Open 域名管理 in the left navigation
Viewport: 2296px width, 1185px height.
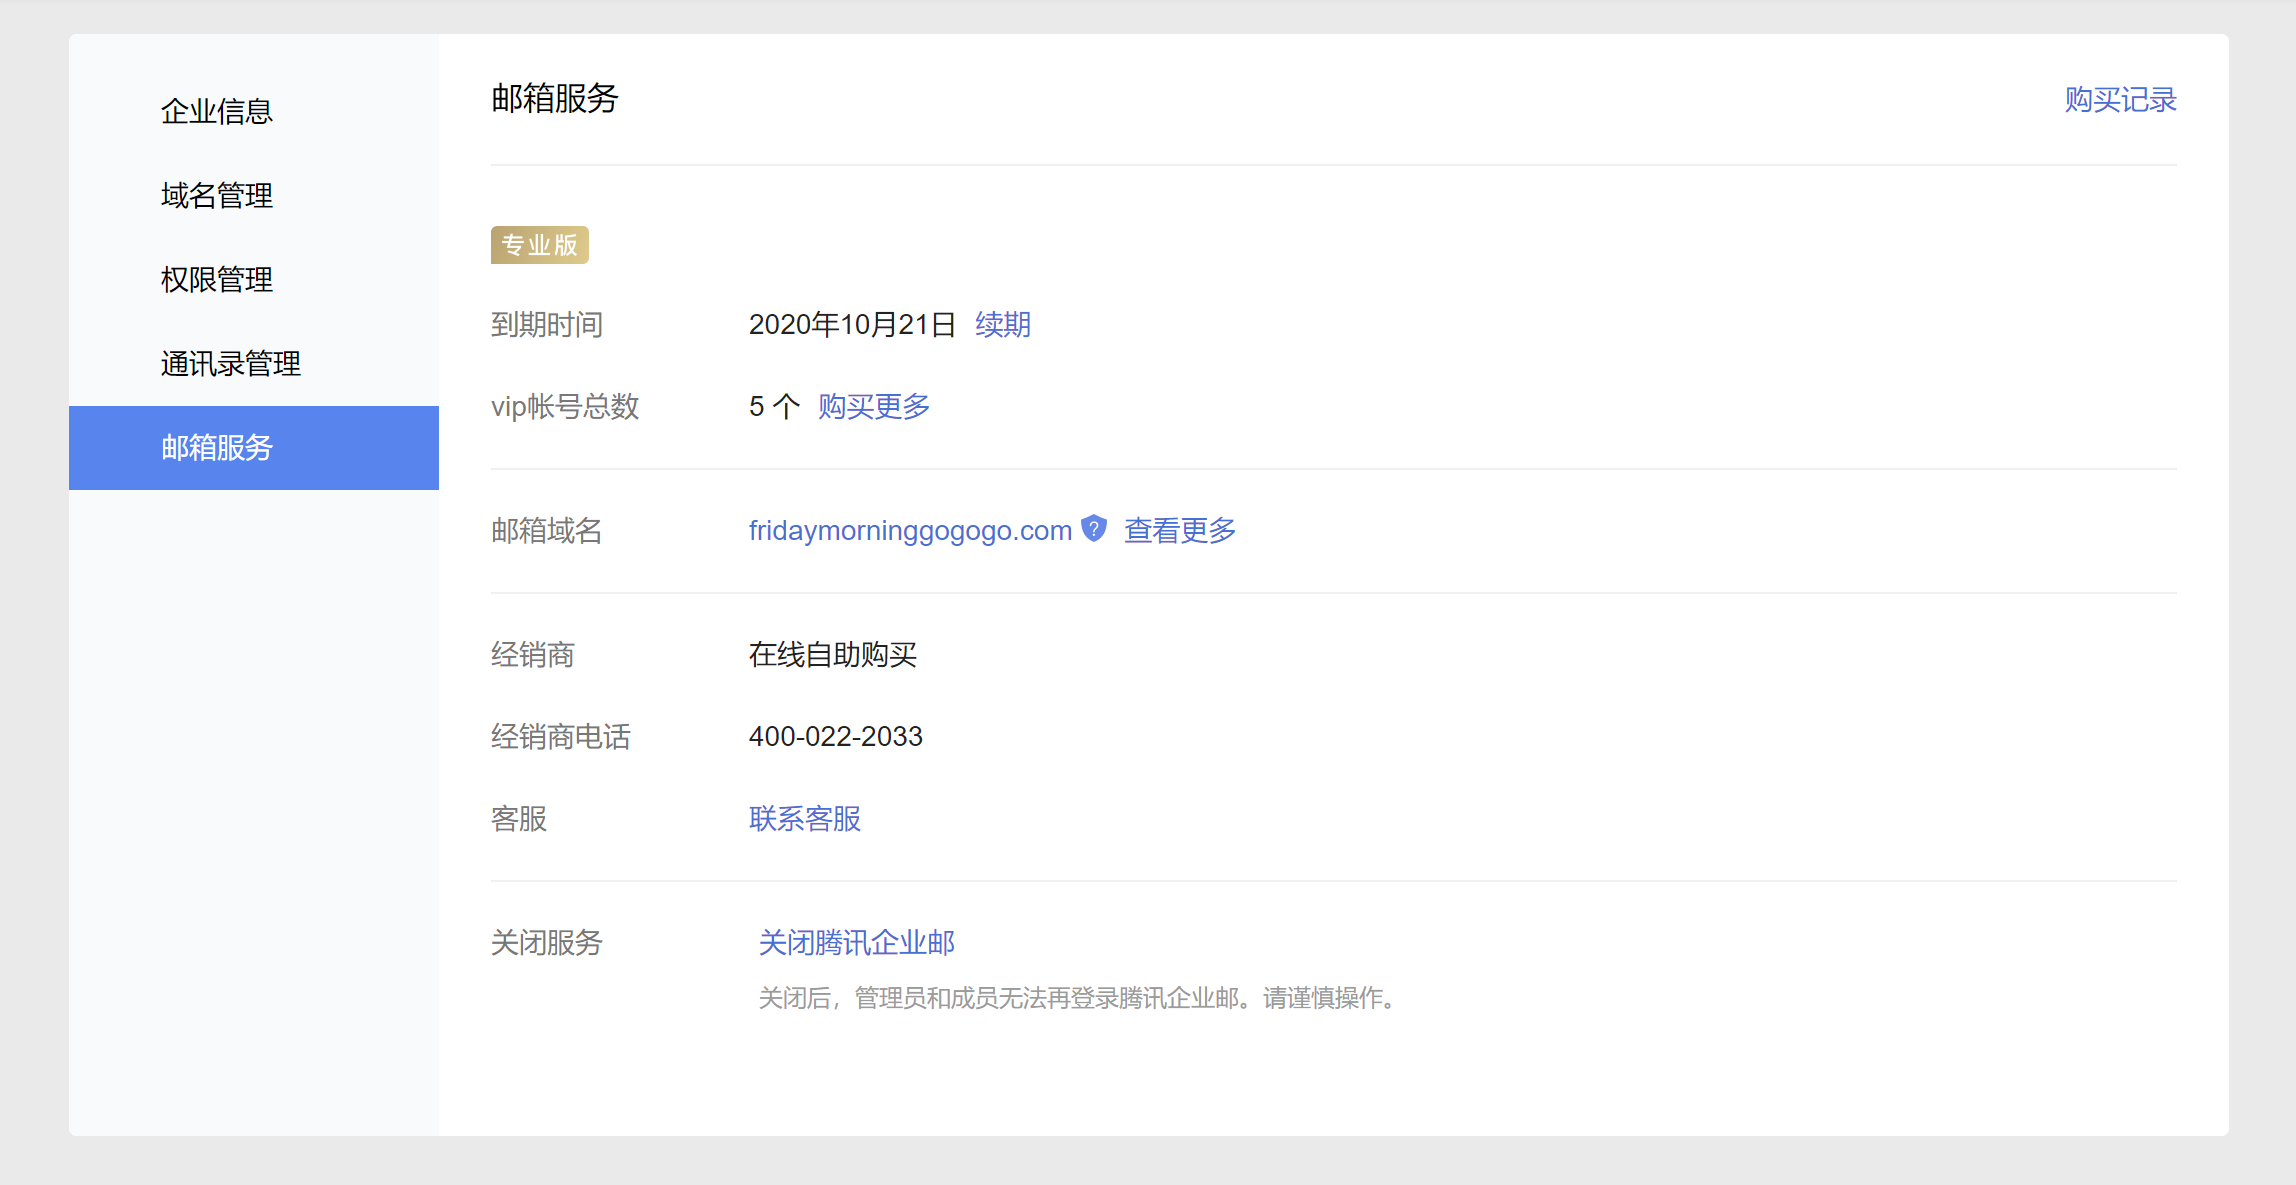pyautogui.click(x=216, y=195)
